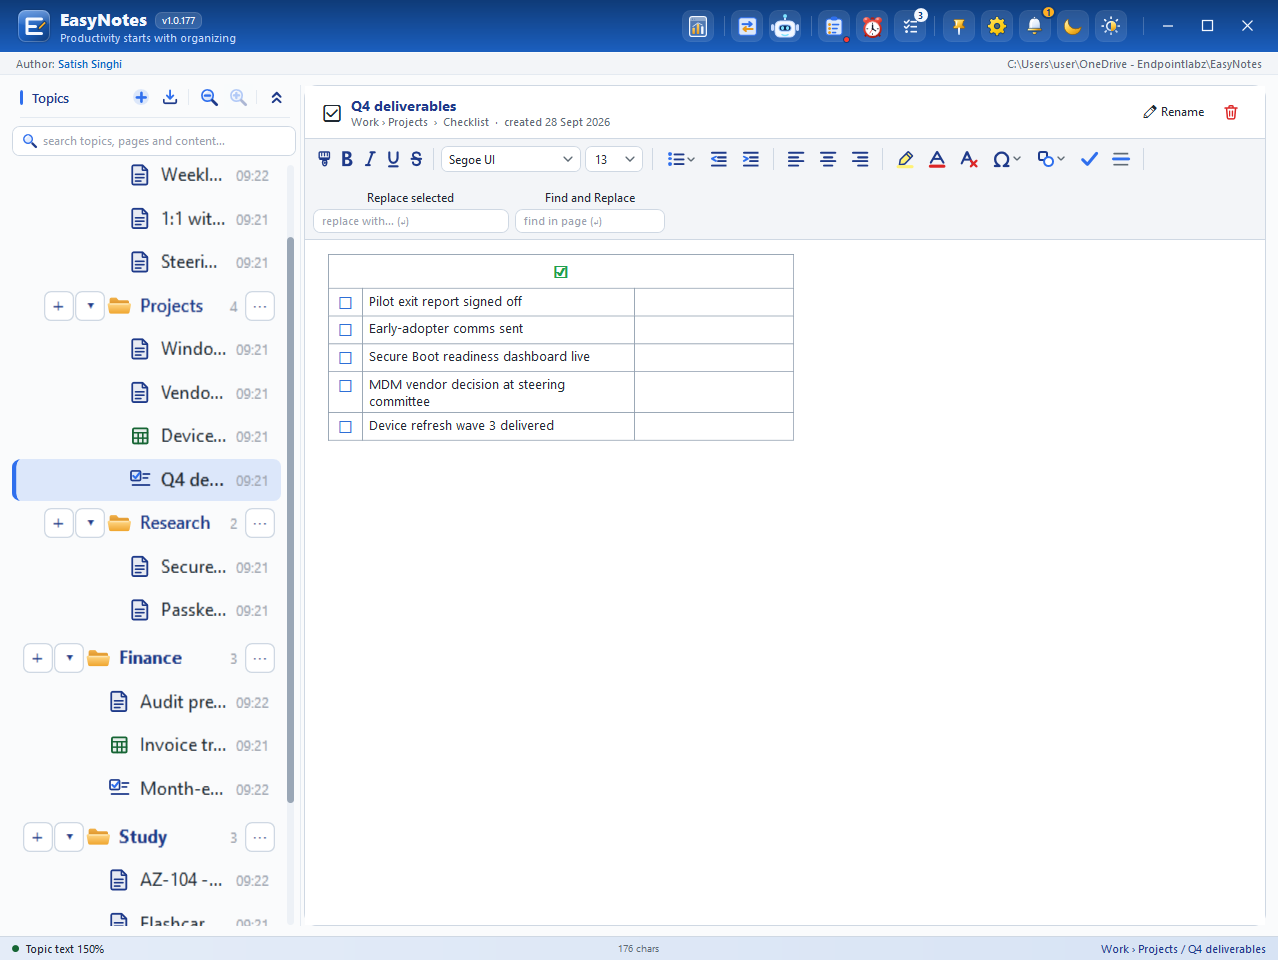Viewport: 1278px width, 960px height.
Task: Open the Research folder more options menu
Action: point(260,523)
